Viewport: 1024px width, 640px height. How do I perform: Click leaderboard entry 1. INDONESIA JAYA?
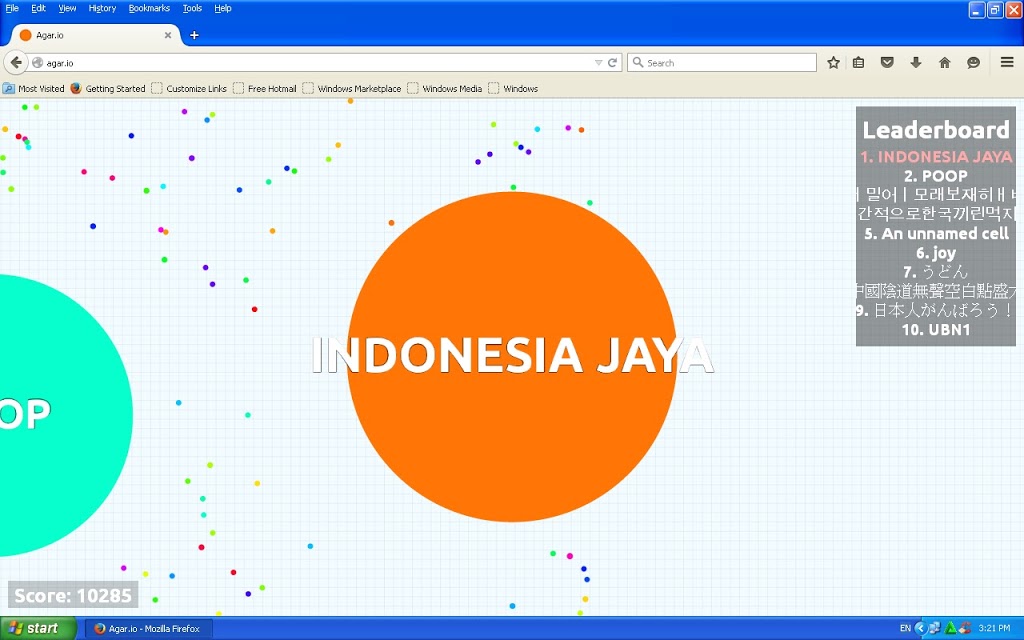(x=936, y=157)
